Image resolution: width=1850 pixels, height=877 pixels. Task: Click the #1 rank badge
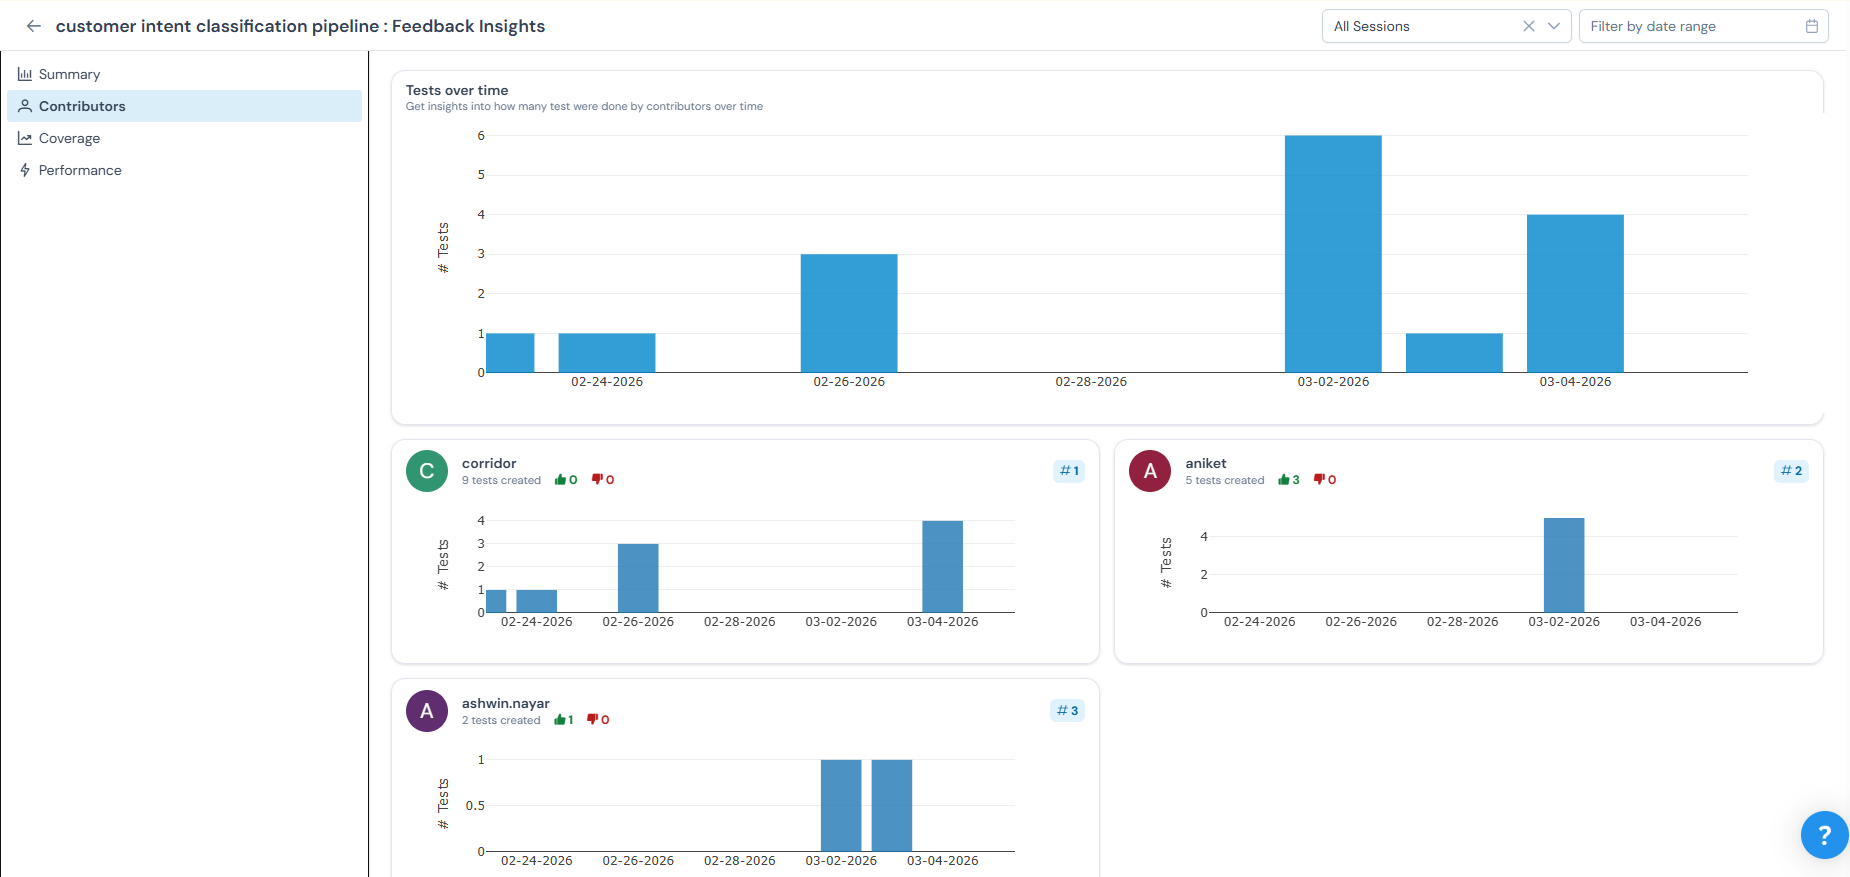(1069, 471)
